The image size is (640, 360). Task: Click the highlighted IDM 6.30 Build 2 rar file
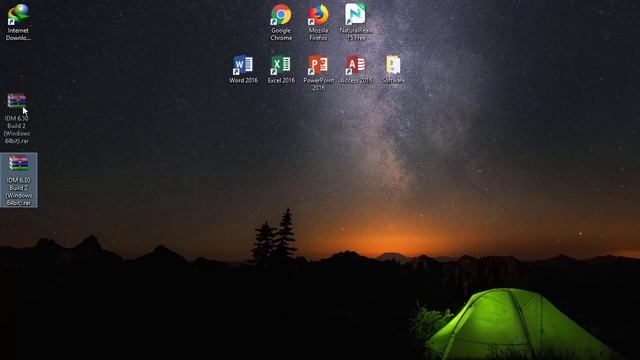pos(19,180)
